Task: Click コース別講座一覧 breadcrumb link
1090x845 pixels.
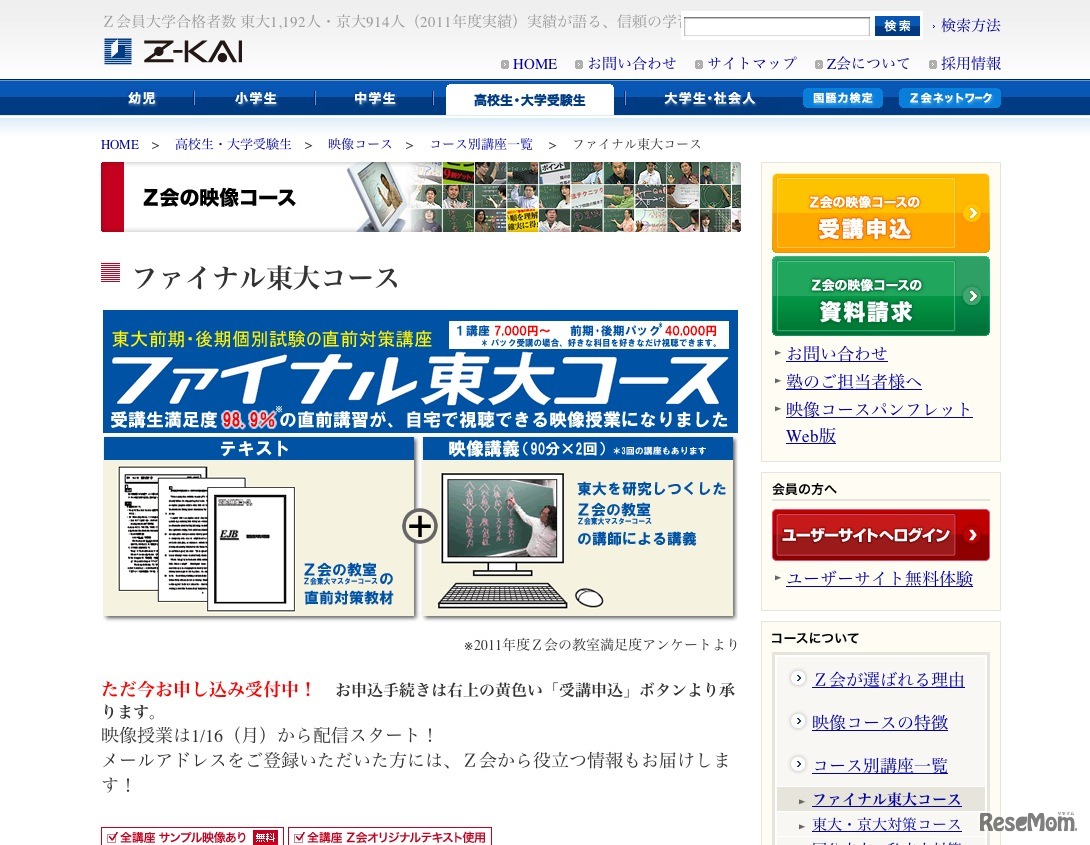Action: tap(481, 145)
